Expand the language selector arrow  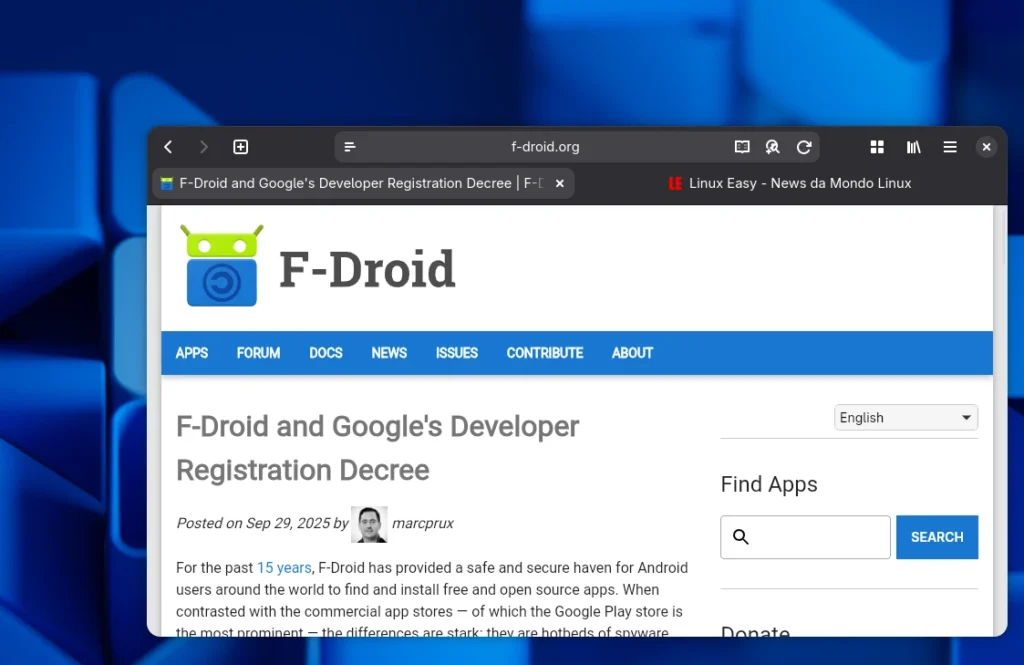coord(966,417)
